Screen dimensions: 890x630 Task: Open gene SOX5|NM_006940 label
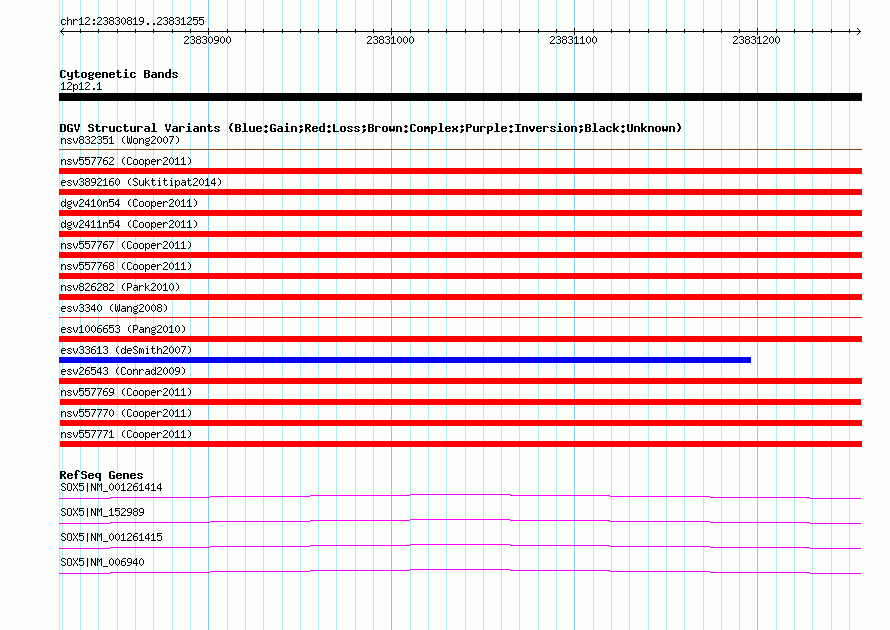102,562
